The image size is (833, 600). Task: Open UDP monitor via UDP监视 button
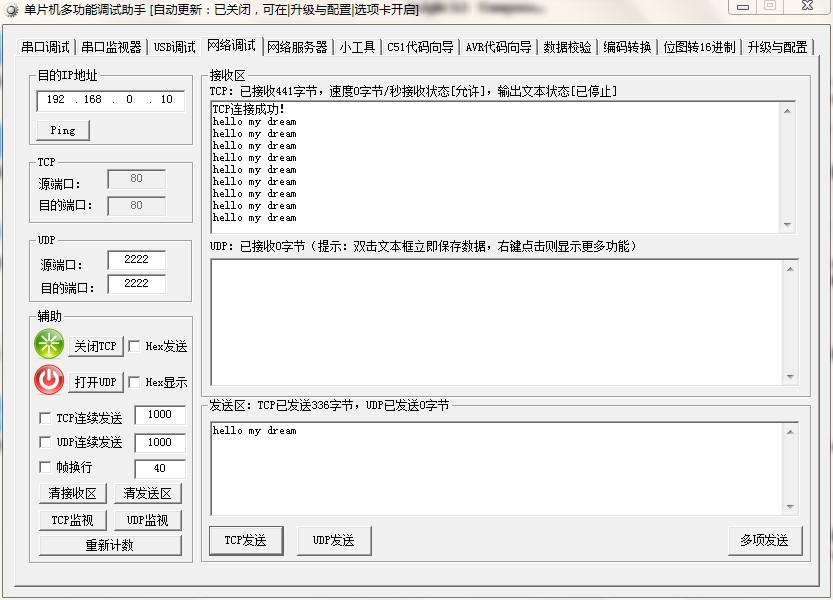click(147, 519)
